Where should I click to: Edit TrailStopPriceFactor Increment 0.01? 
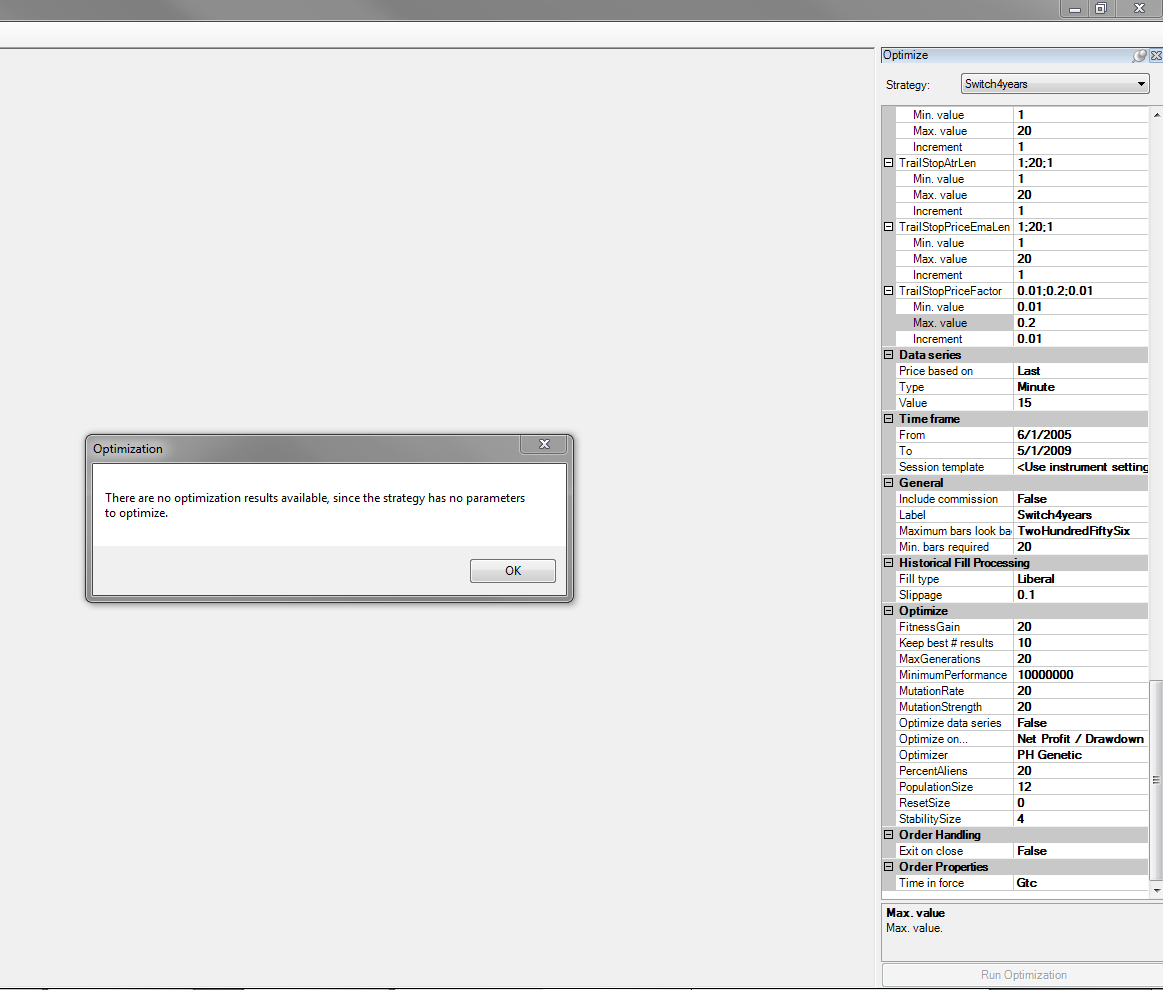pos(1081,339)
